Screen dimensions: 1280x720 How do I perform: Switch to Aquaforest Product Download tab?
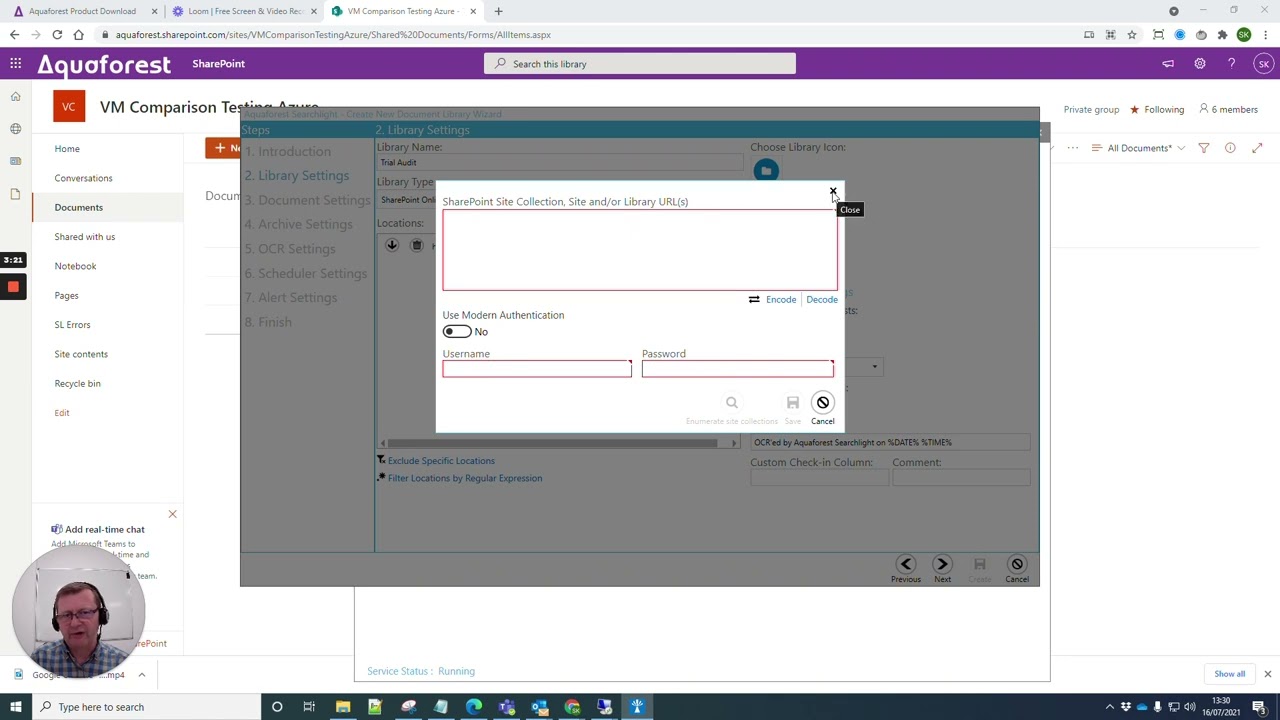[x=83, y=11]
